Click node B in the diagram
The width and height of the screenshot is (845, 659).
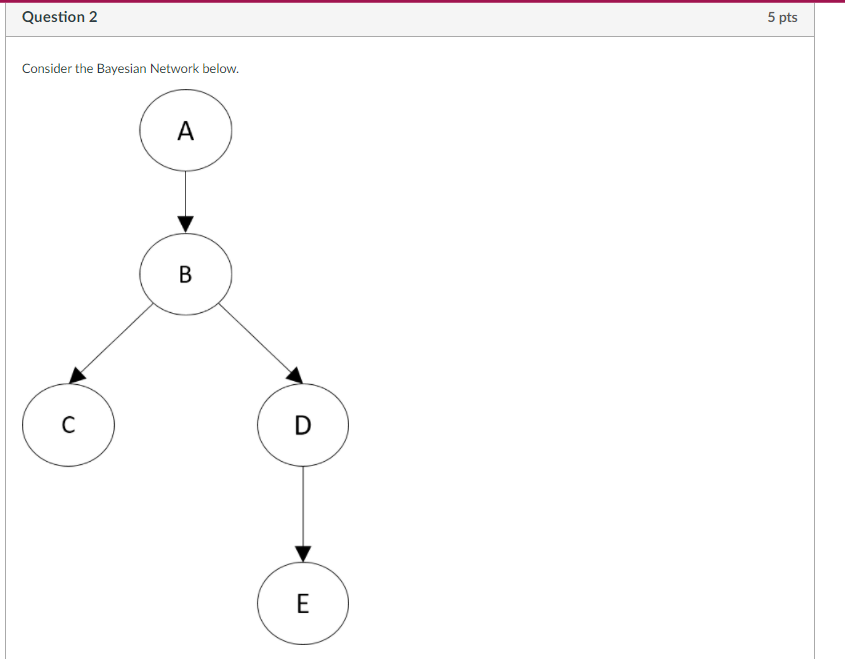pyautogui.click(x=185, y=275)
